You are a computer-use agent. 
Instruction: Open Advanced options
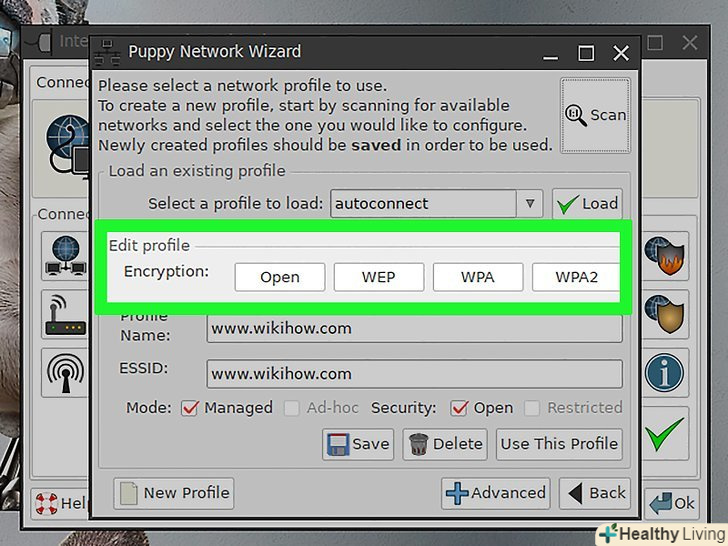(x=495, y=493)
